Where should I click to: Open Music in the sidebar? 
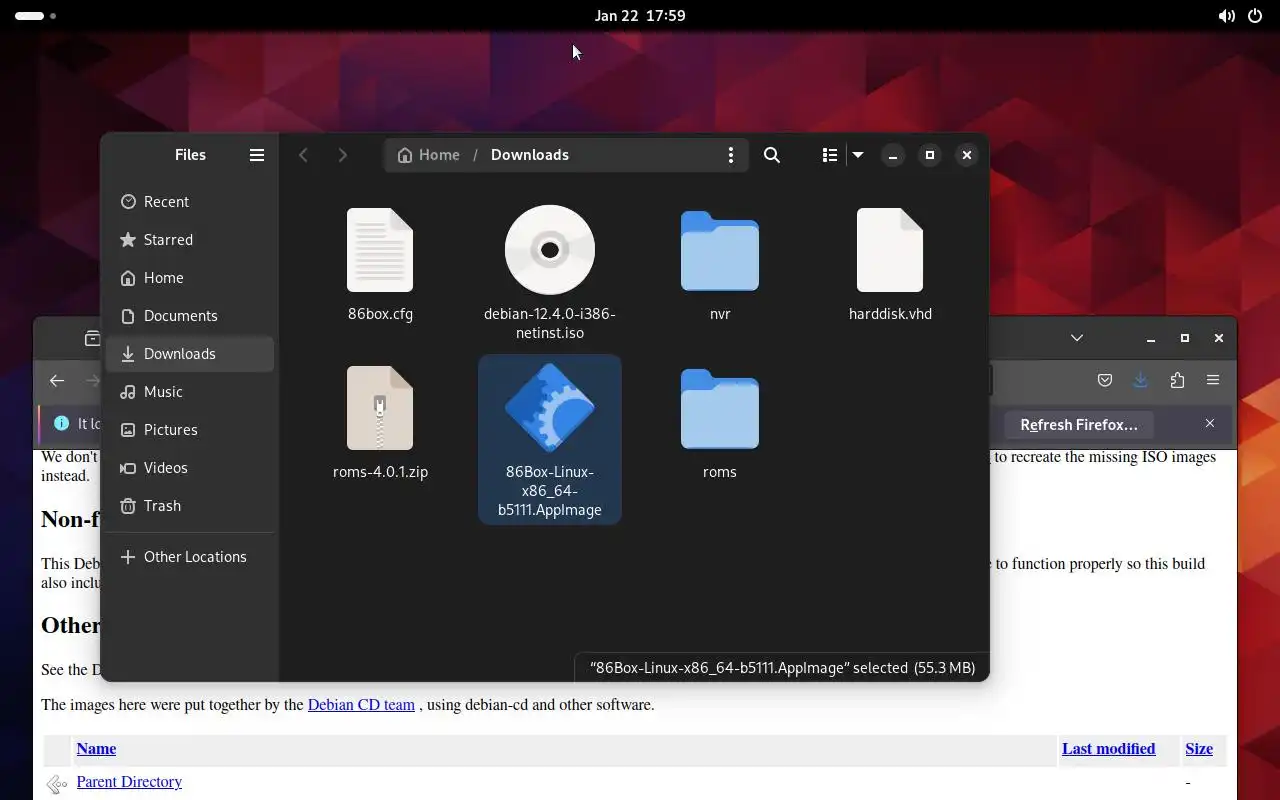click(x=190, y=392)
